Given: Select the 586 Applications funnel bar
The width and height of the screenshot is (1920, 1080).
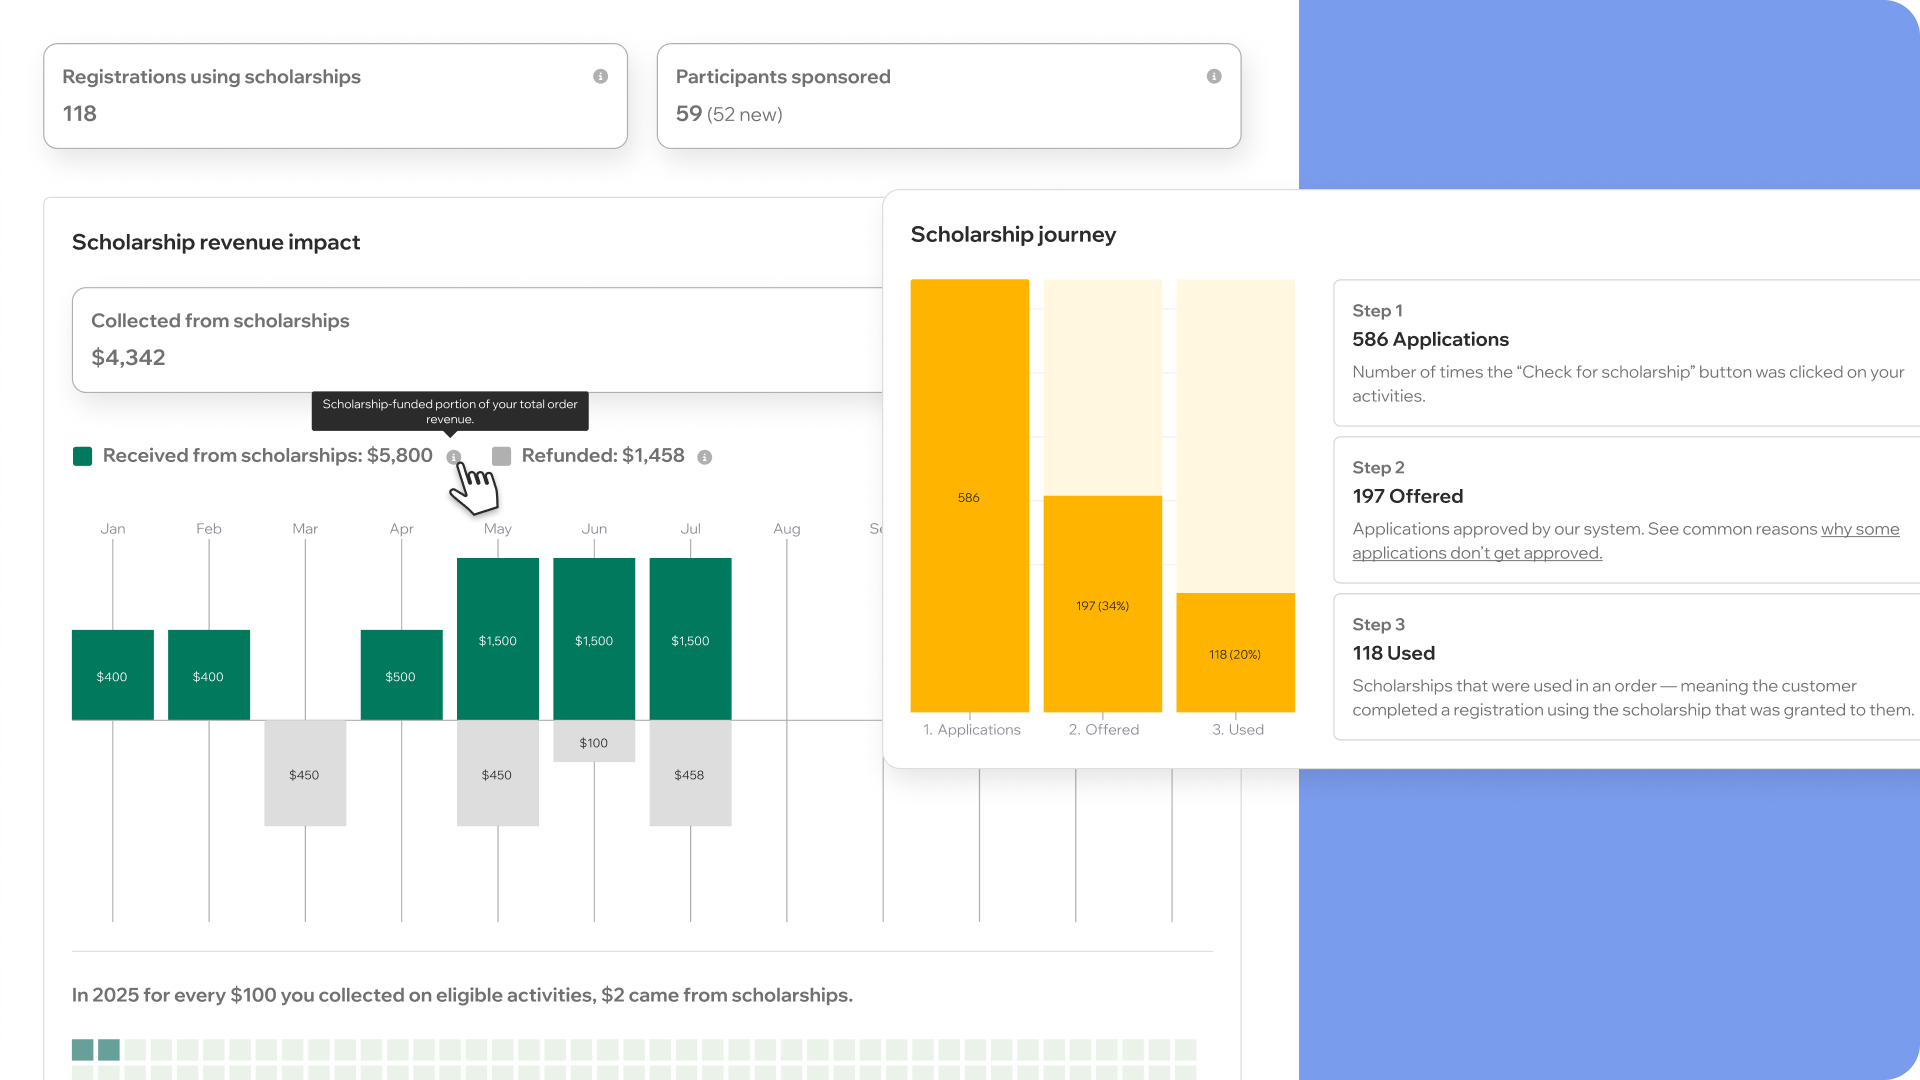Looking at the screenshot, I should point(969,497).
